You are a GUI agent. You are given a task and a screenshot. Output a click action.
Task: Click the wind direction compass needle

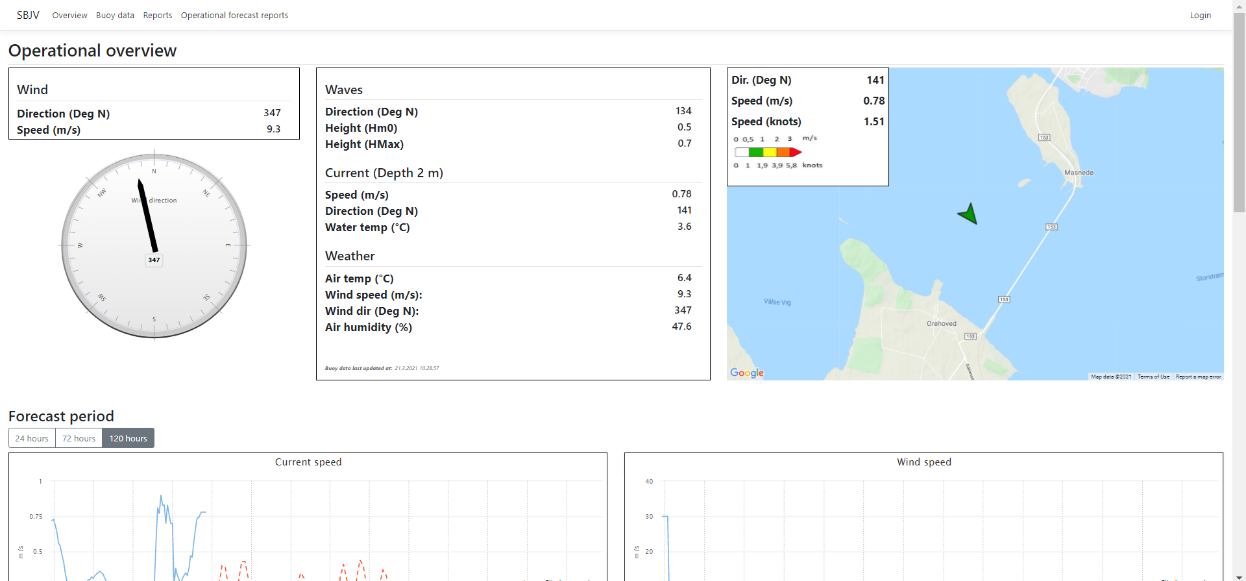tap(146, 216)
